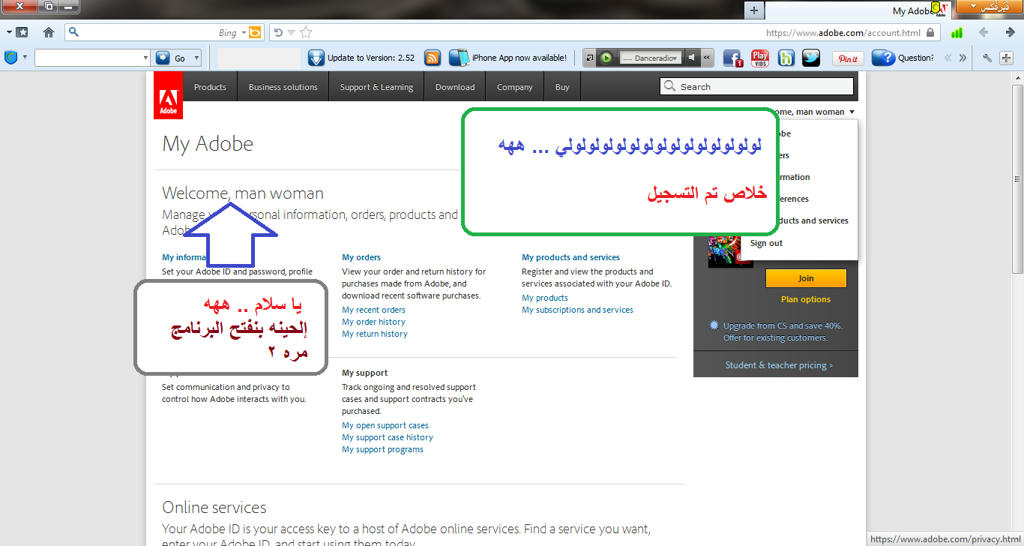1024x546 pixels.
Task: Bookmark this page with the star icon
Action: pos(306,32)
